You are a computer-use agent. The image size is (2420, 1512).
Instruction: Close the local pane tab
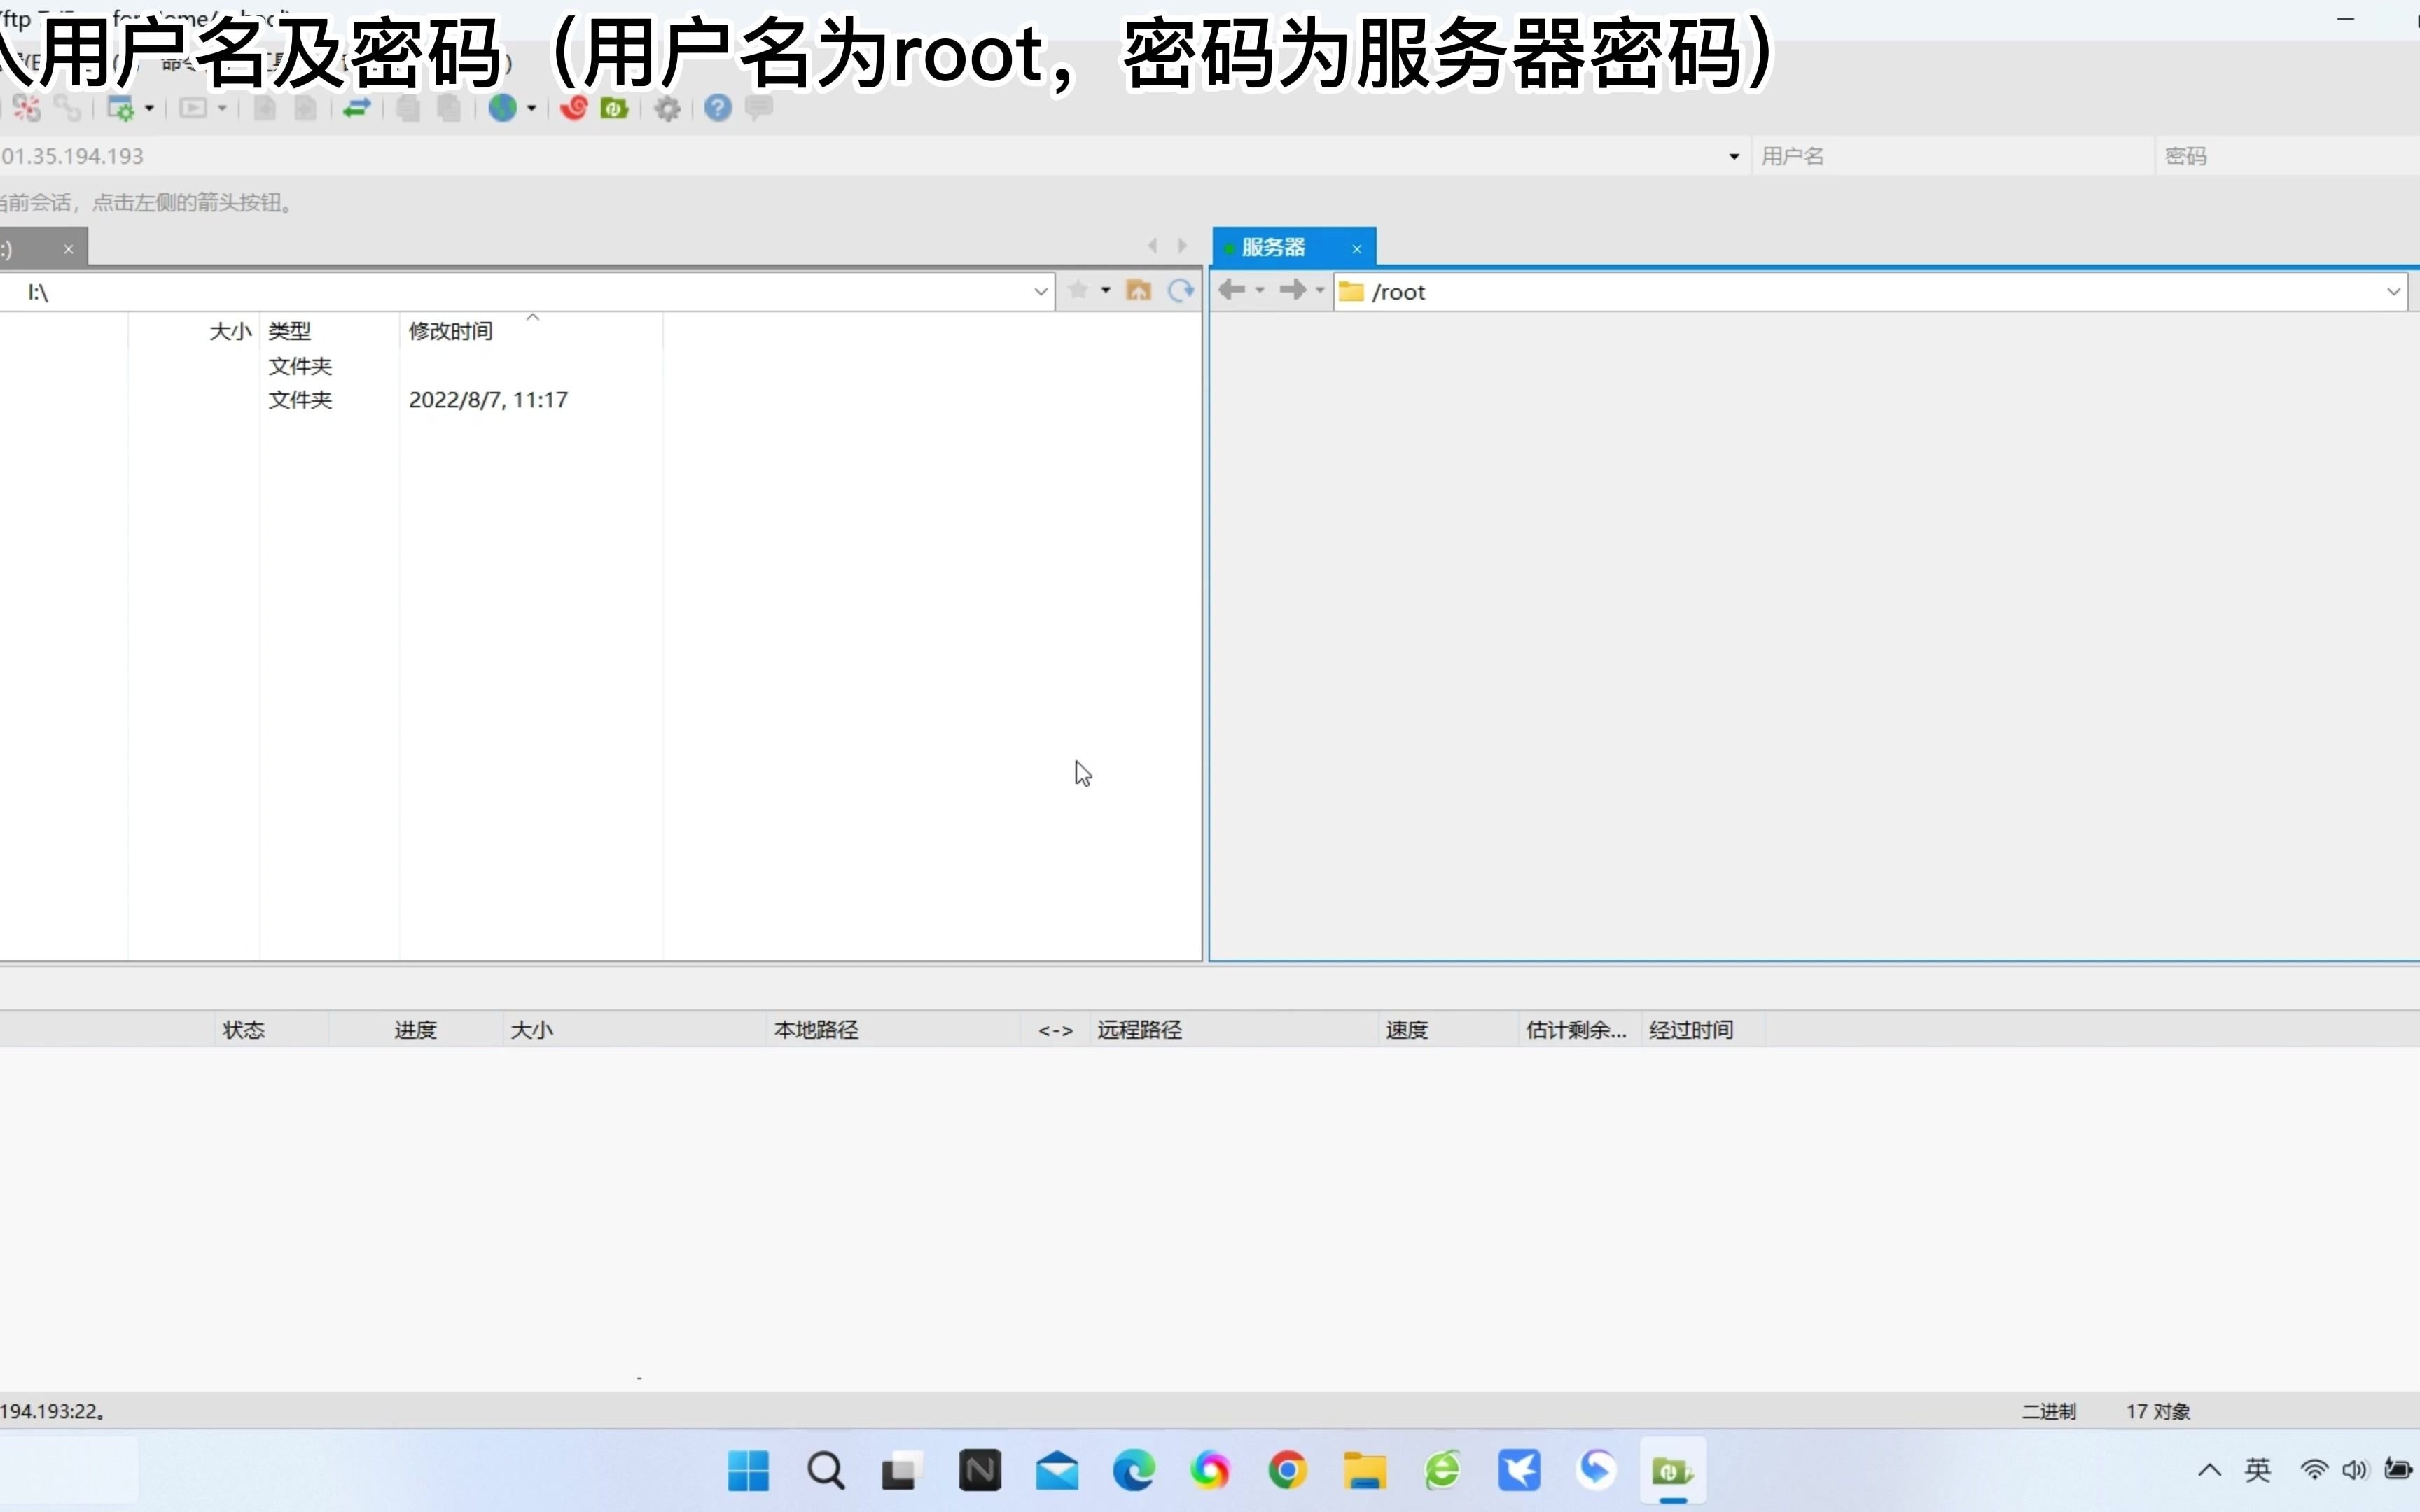pos(68,249)
